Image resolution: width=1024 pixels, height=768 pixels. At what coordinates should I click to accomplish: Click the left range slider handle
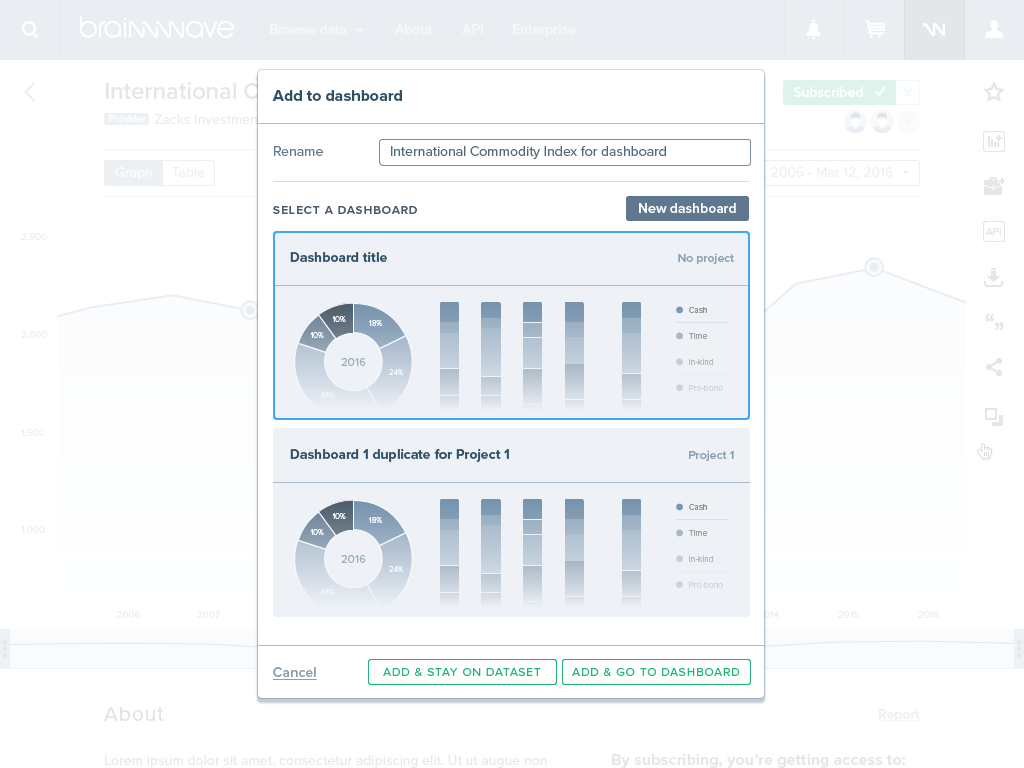(x=5, y=648)
